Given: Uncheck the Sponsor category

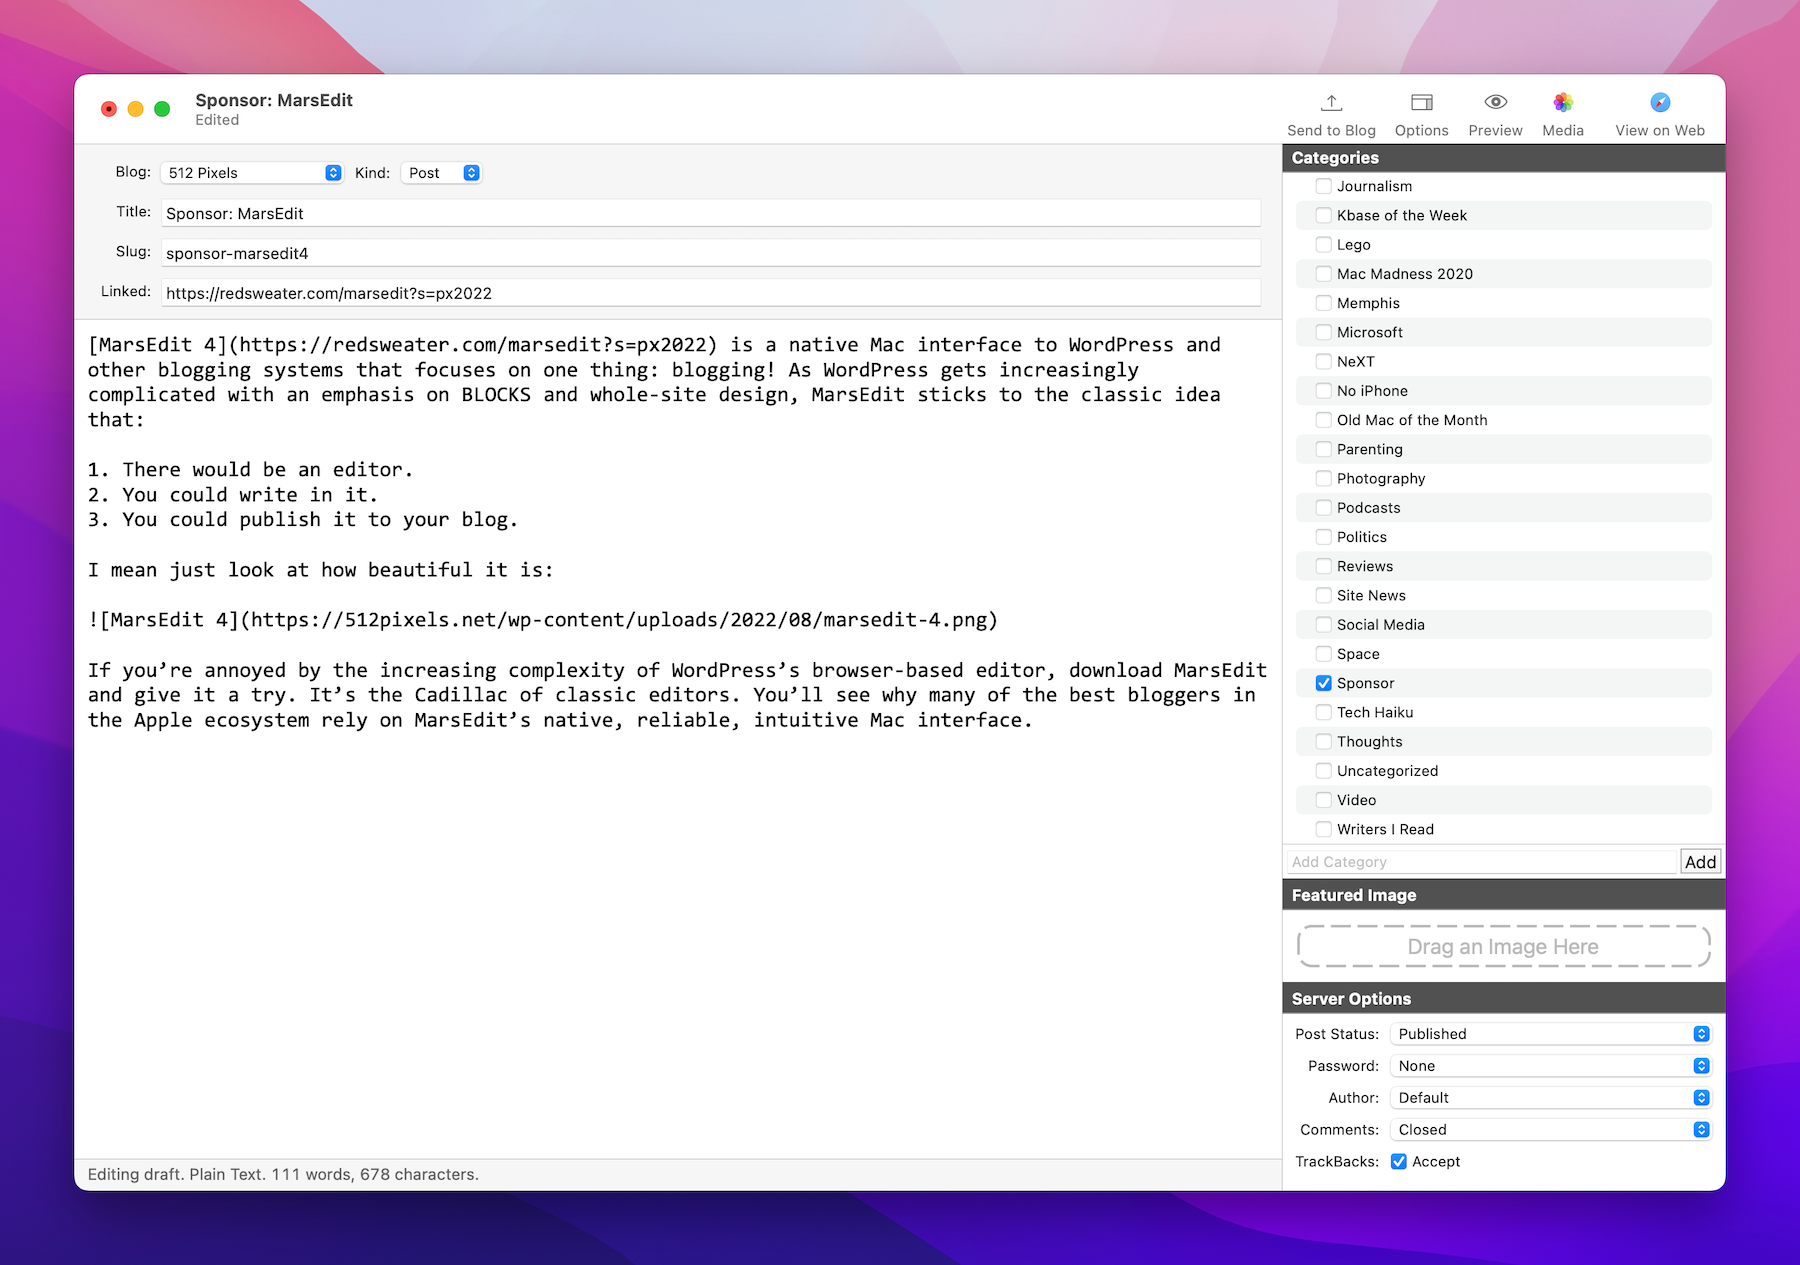Looking at the screenshot, I should pos(1323,683).
